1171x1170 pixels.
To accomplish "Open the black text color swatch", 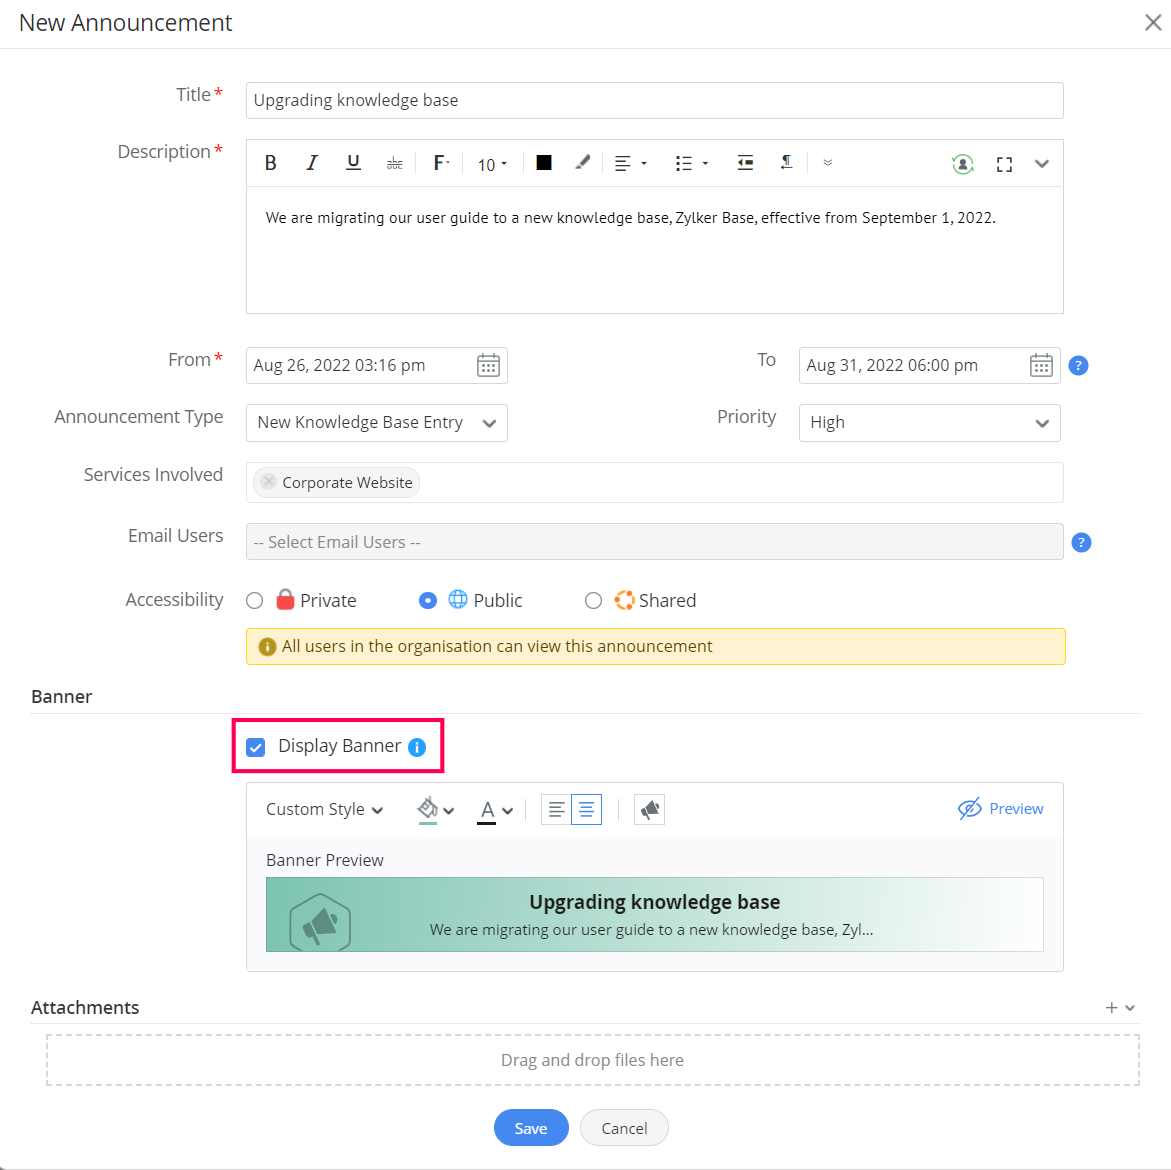I will (x=544, y=163).
